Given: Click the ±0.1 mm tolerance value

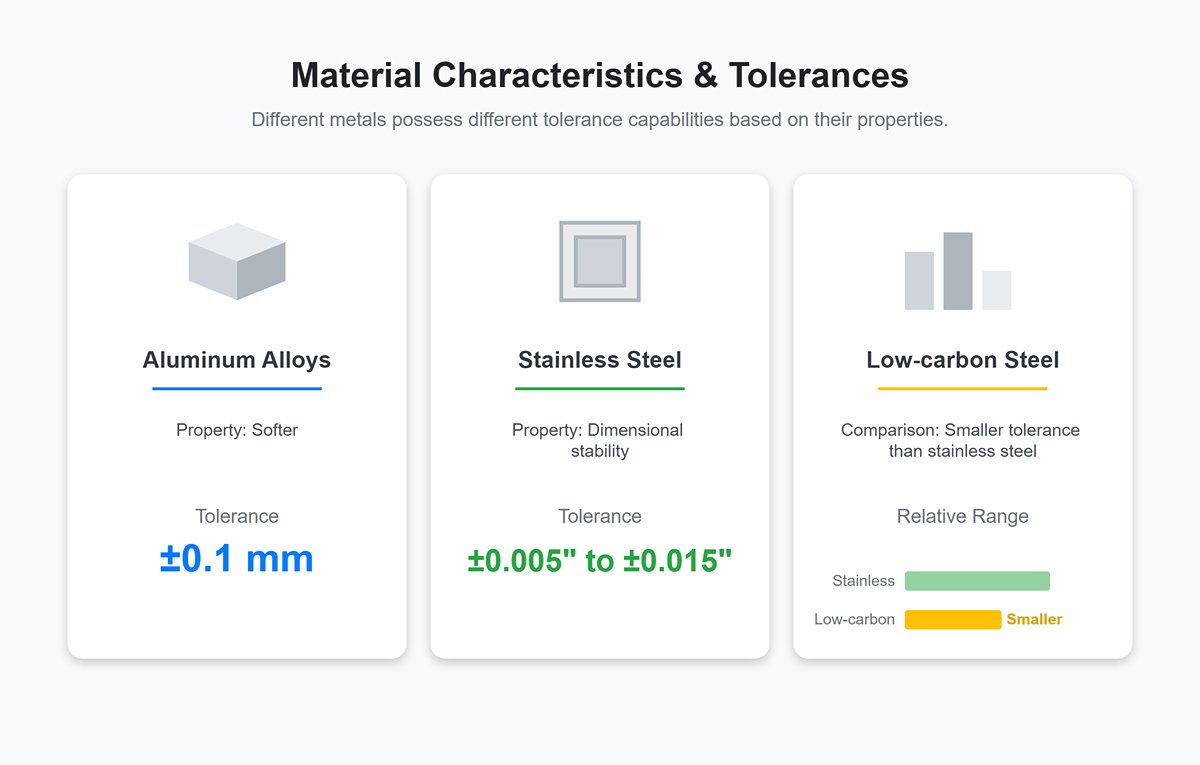Looking at the screenshot, I should [x=236, y=560].
